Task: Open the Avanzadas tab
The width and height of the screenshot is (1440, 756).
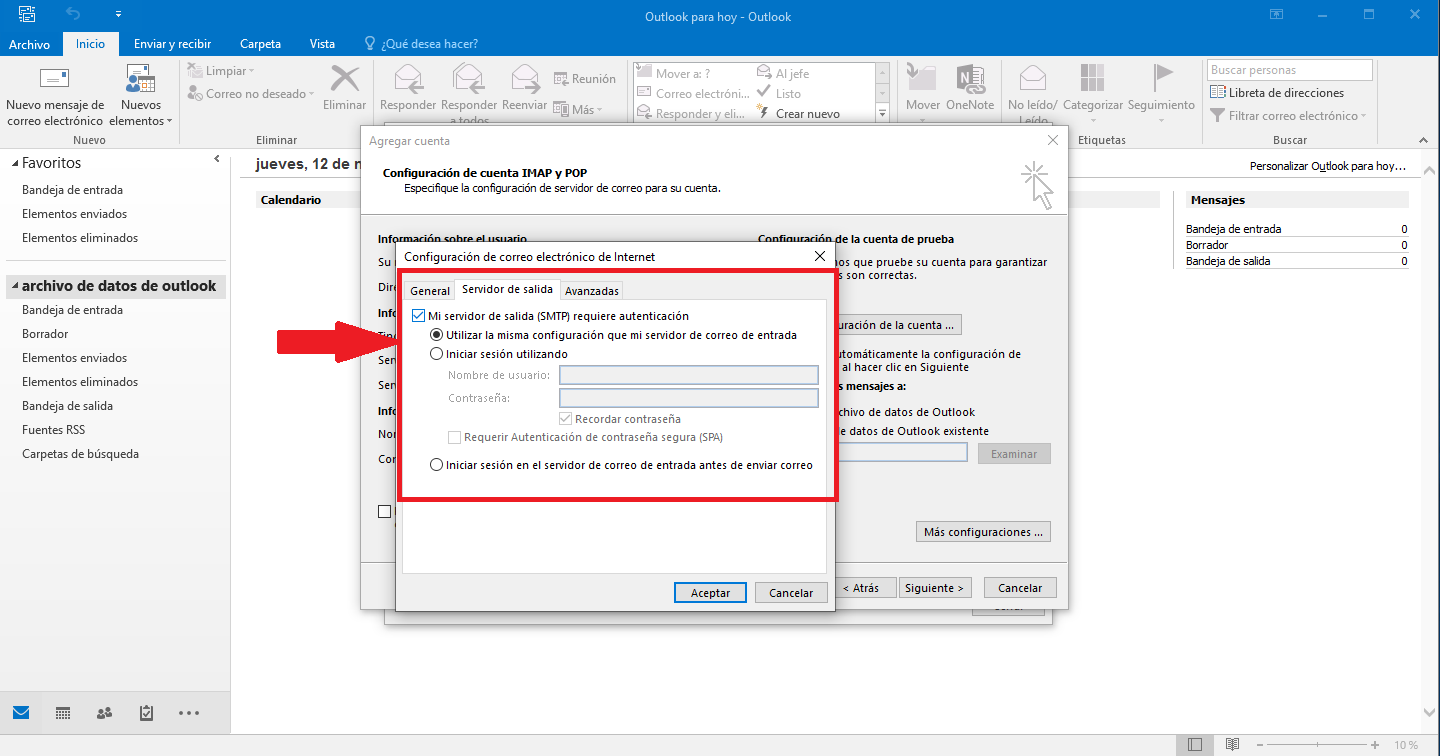Action: pyautogui.click(x=591, y=291)
